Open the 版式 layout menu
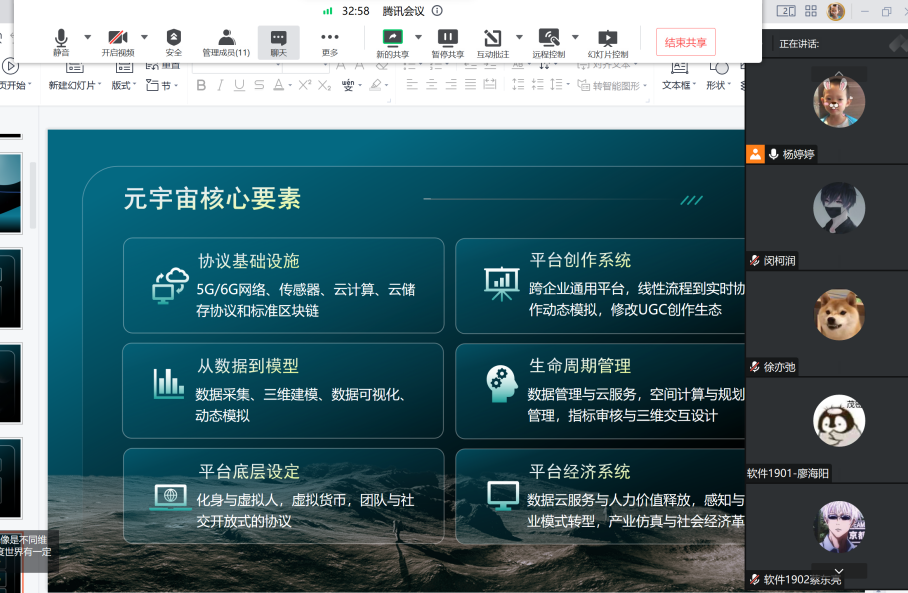This screenshot has width=908, height=593. [x=123, y=86]
